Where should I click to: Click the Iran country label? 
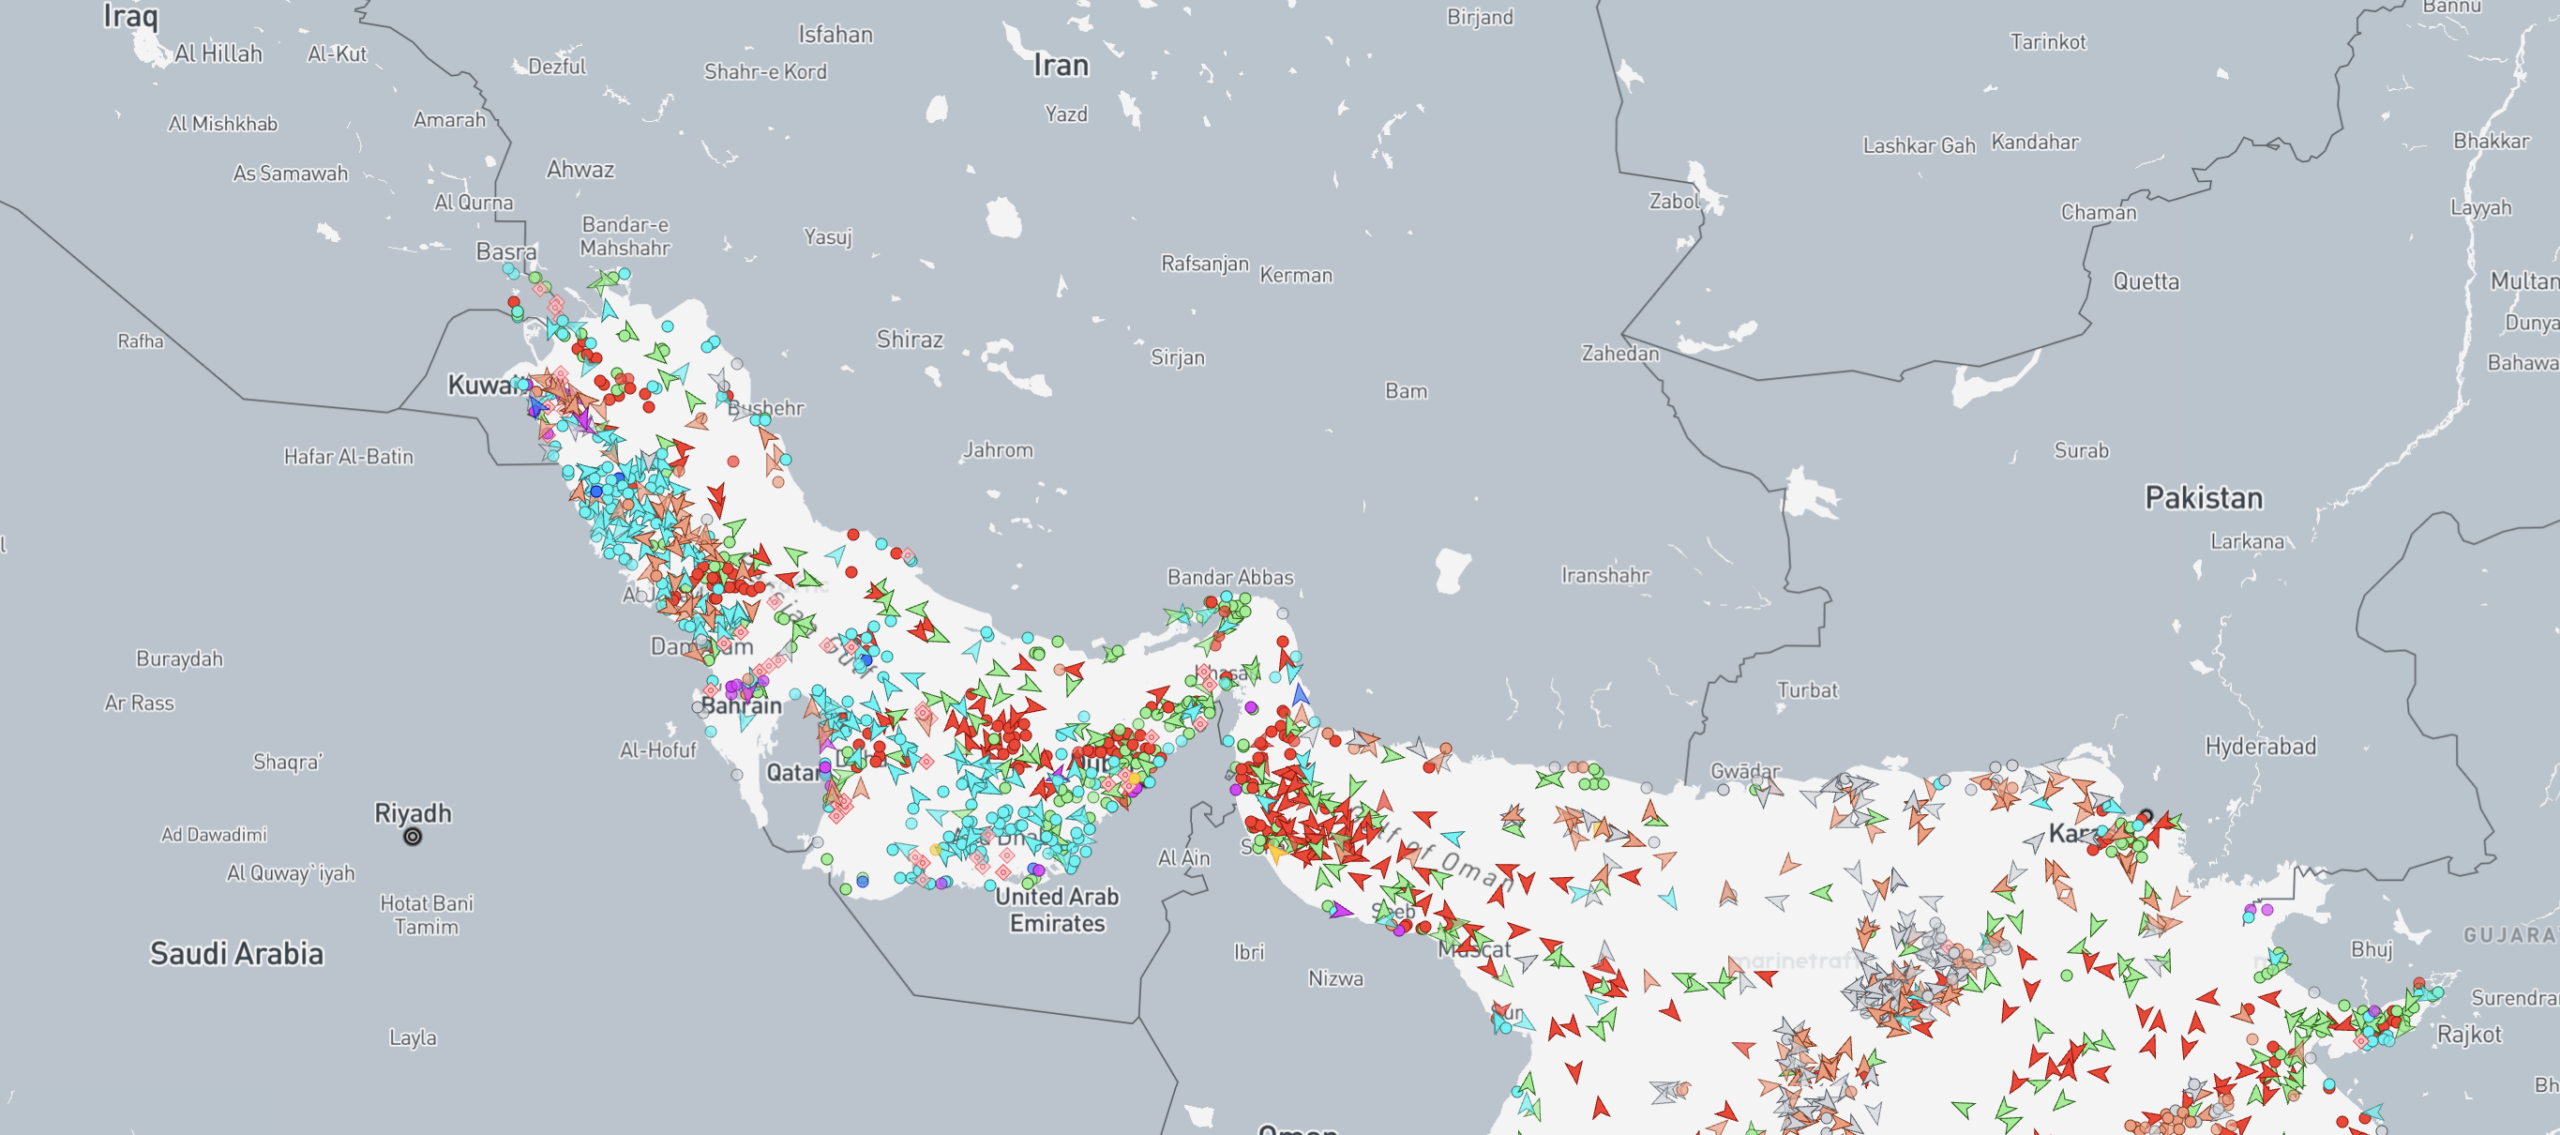click(x=1060, y=66)
